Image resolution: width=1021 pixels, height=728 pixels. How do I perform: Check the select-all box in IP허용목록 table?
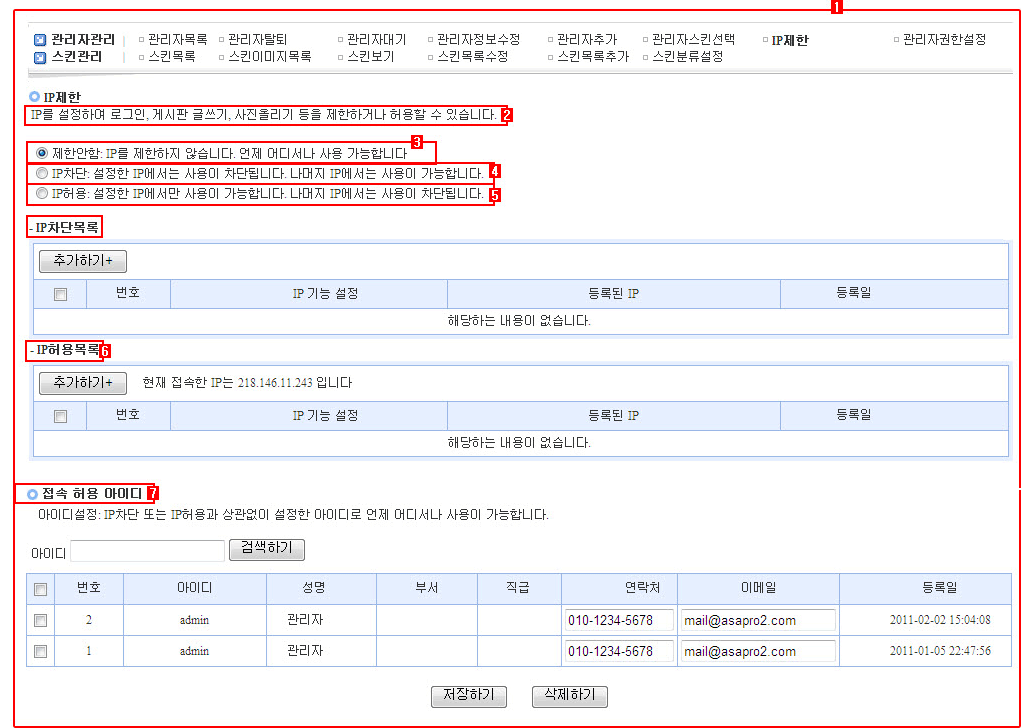[60, 416]
